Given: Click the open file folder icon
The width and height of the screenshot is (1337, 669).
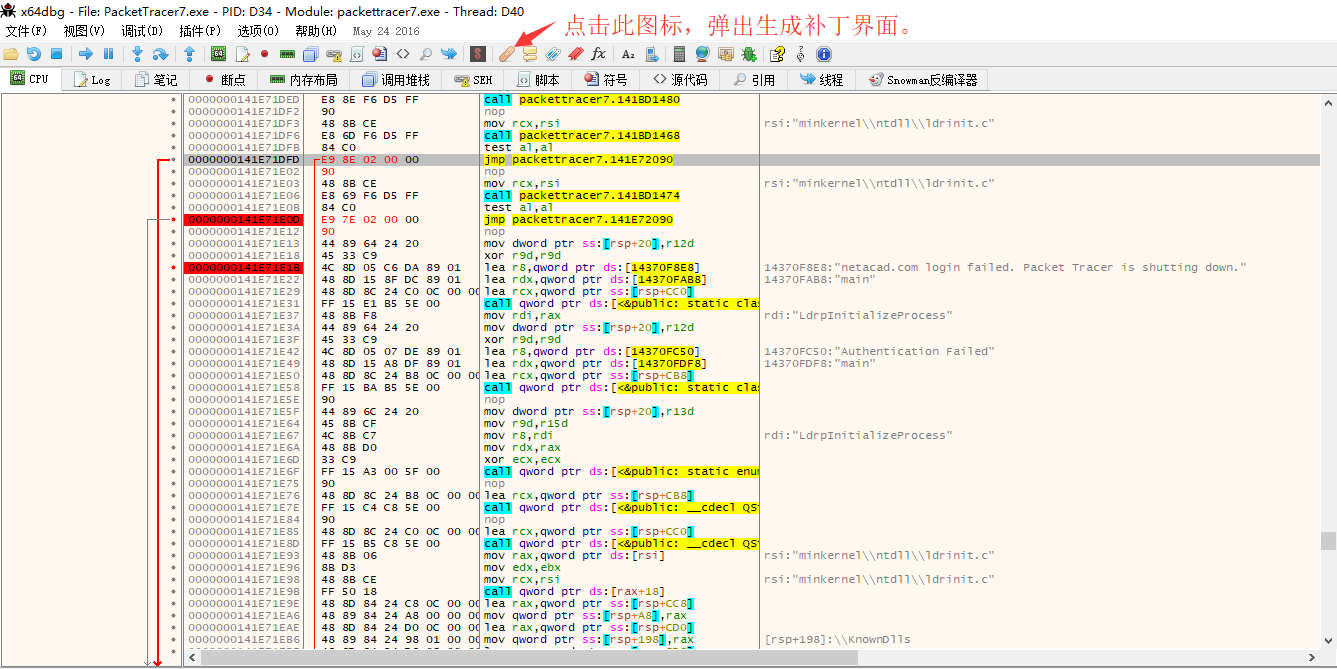Looking at the screenshot, I should coord(11,54).
